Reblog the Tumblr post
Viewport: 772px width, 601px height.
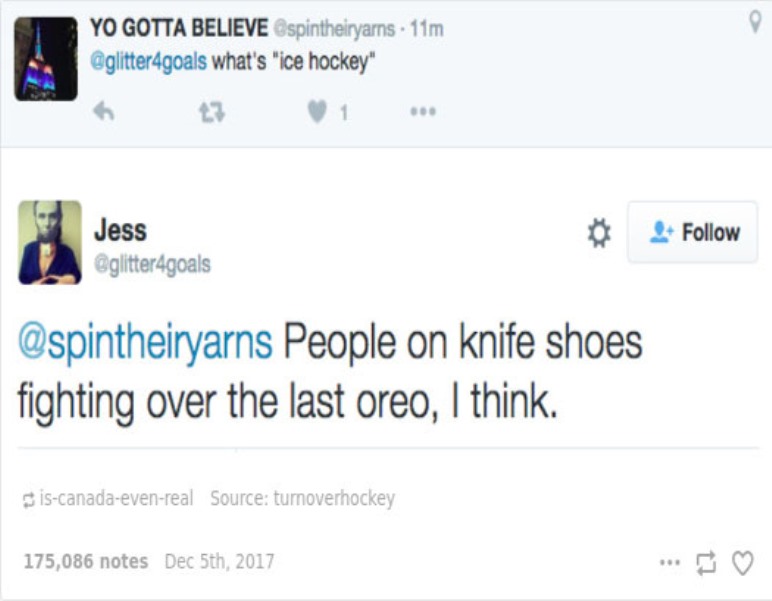click(x=706, y=563)
